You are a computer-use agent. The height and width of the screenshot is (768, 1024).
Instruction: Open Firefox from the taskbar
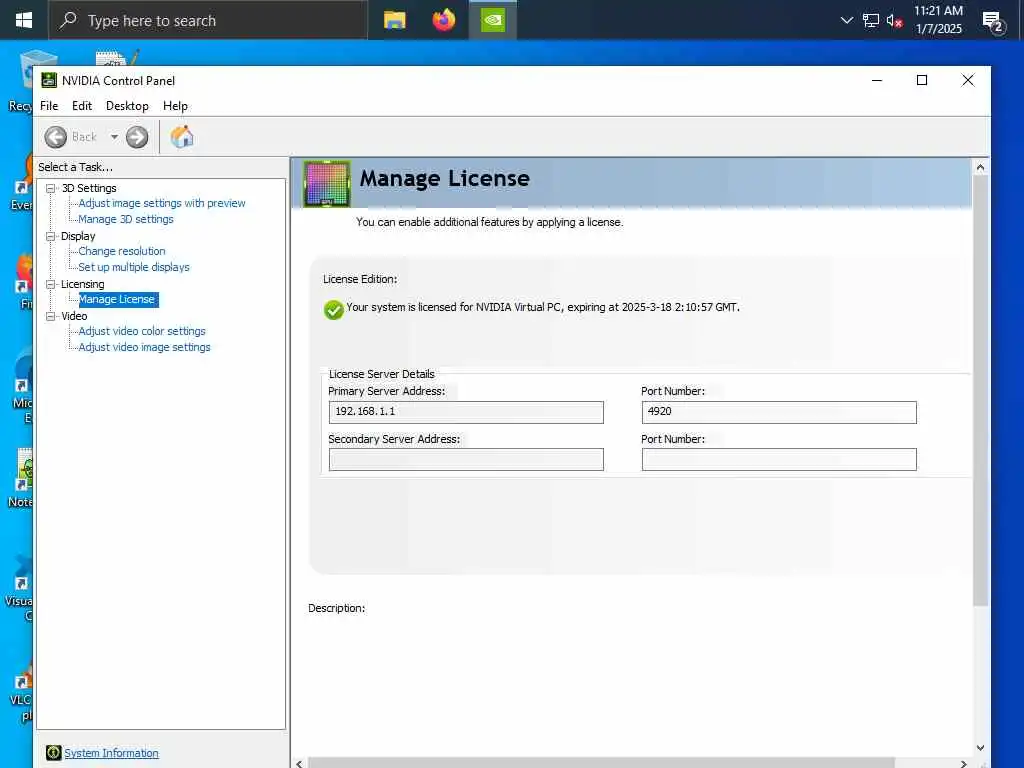443,20
